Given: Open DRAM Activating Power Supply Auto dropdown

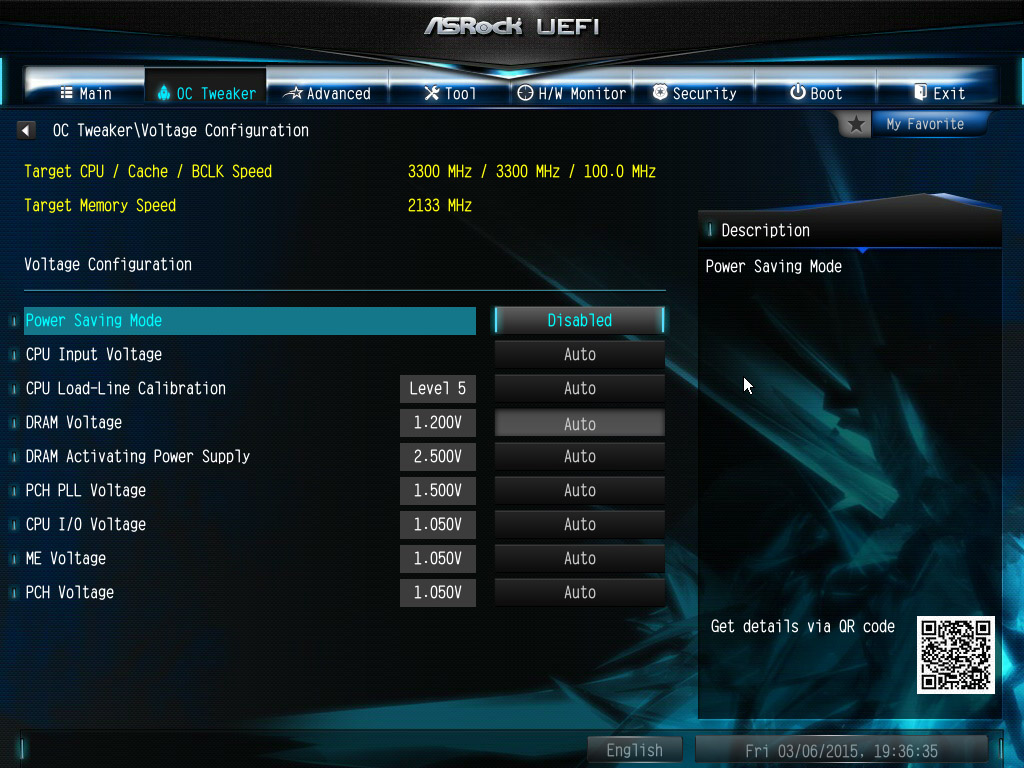Looking at the screenshot, I should (579, 456).
